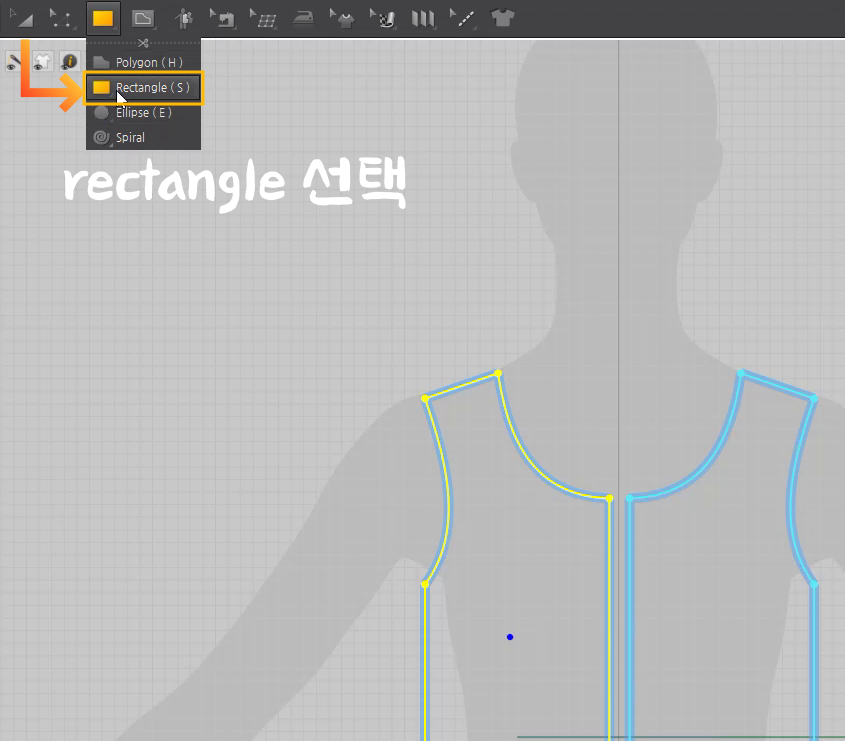Choose Spiral from the dropdown
The image size is (845, 741).
point(143,137)
